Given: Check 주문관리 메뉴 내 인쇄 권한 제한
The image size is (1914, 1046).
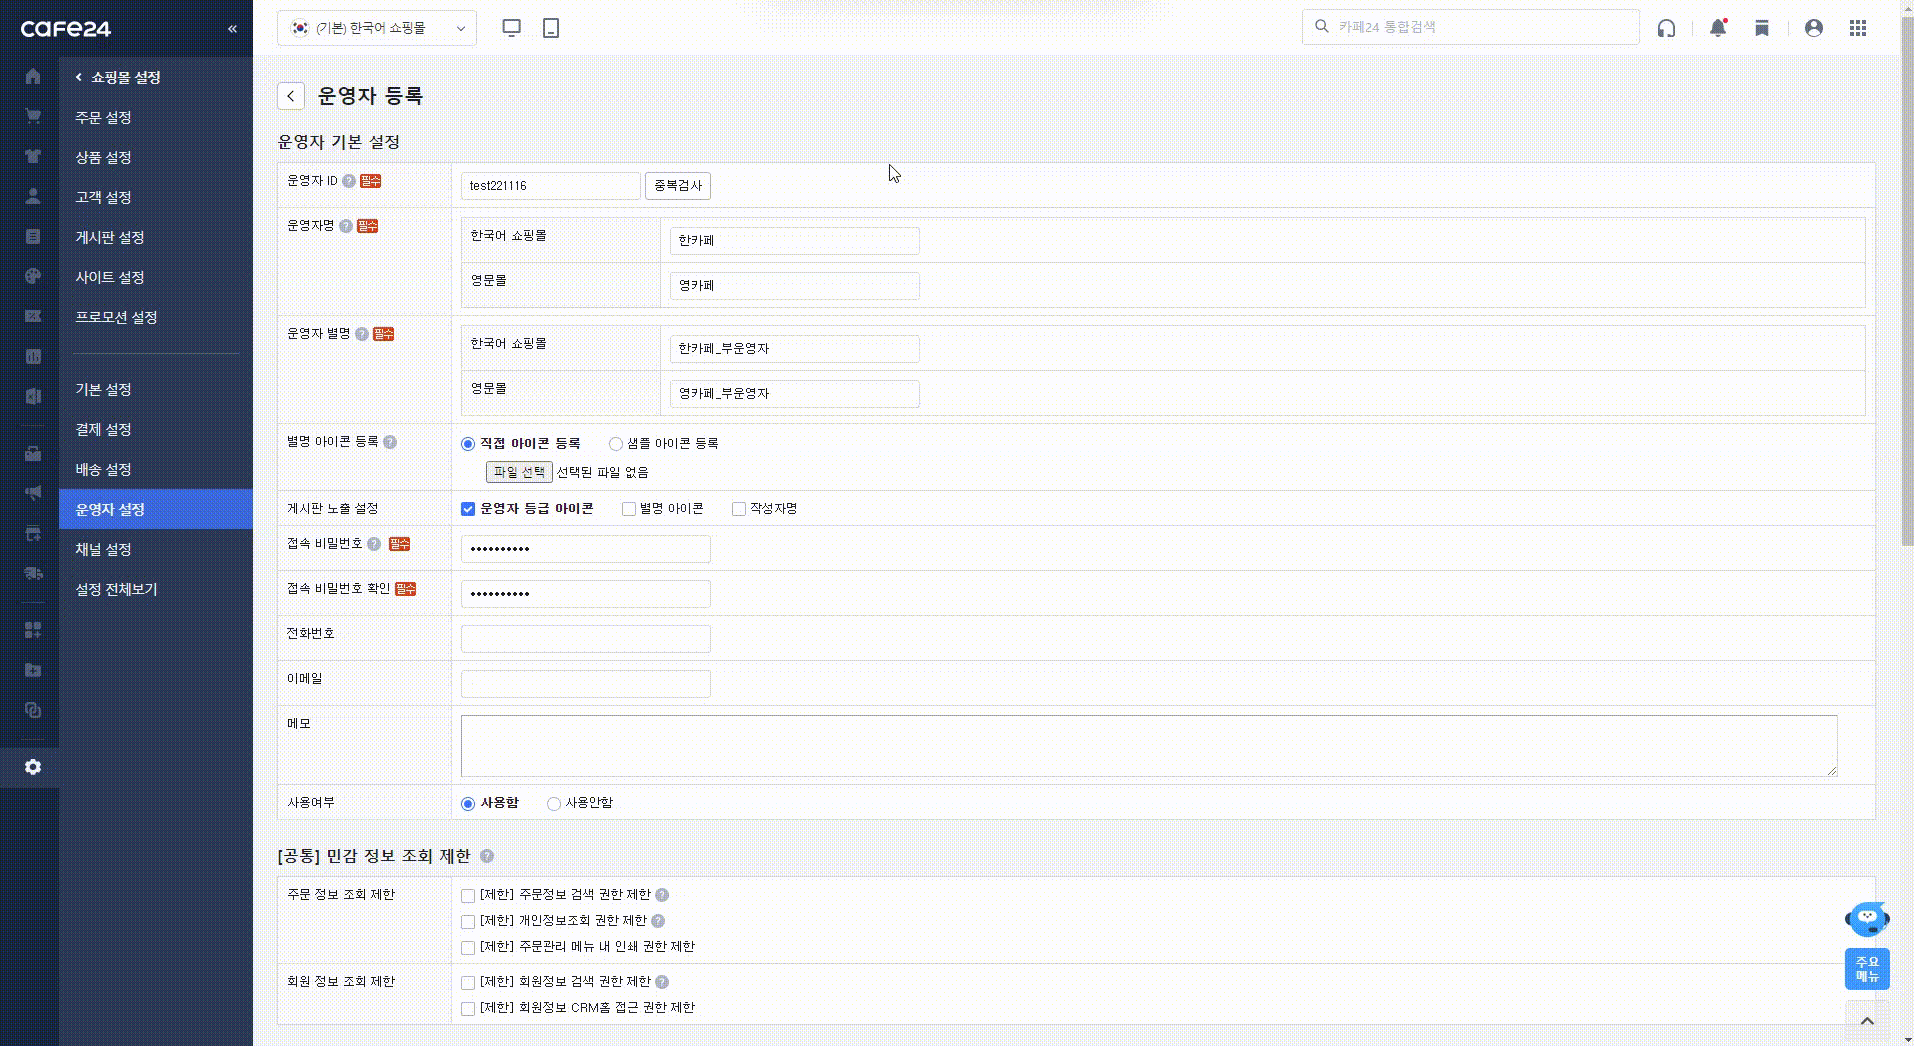Looking at the screenshot, I should 468,948.
